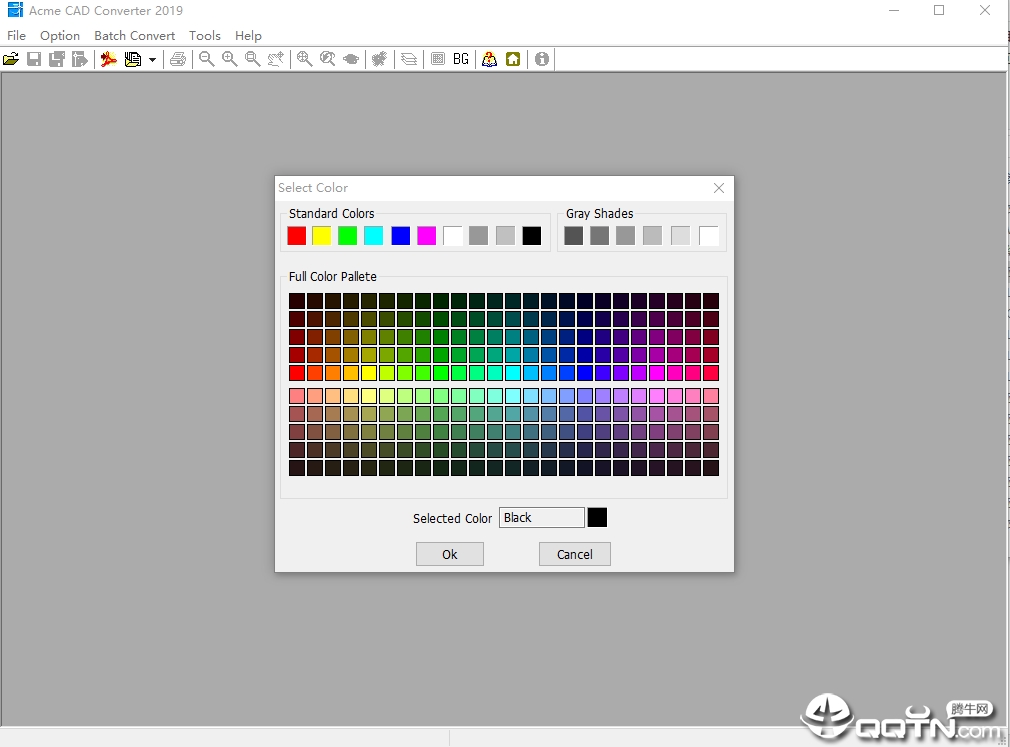This screenshot has width=1010, height=747.
Task: Click the 3D orbit view icon
Action: 351,59
